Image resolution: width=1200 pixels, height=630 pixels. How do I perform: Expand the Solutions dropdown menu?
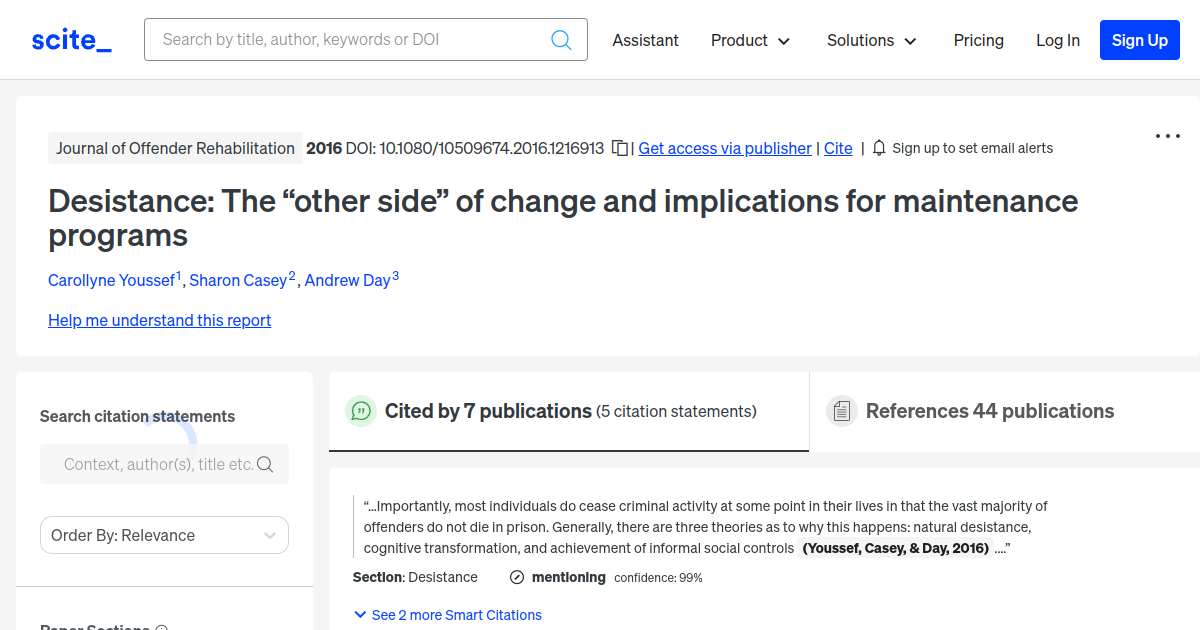point(871,40)
